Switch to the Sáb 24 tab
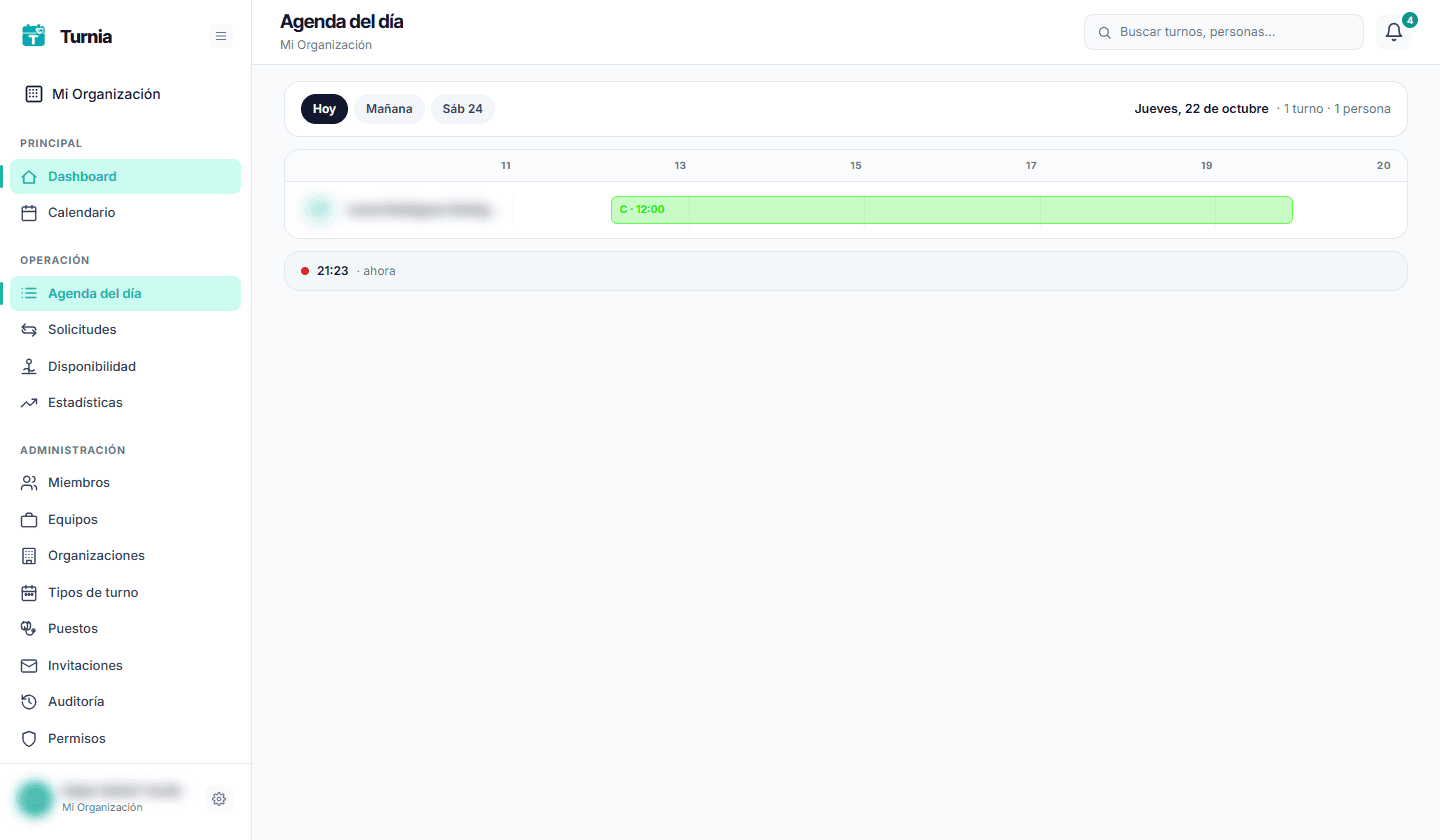Image resolution: width=1440 pixels, height=840 pixels. point(463,109)
